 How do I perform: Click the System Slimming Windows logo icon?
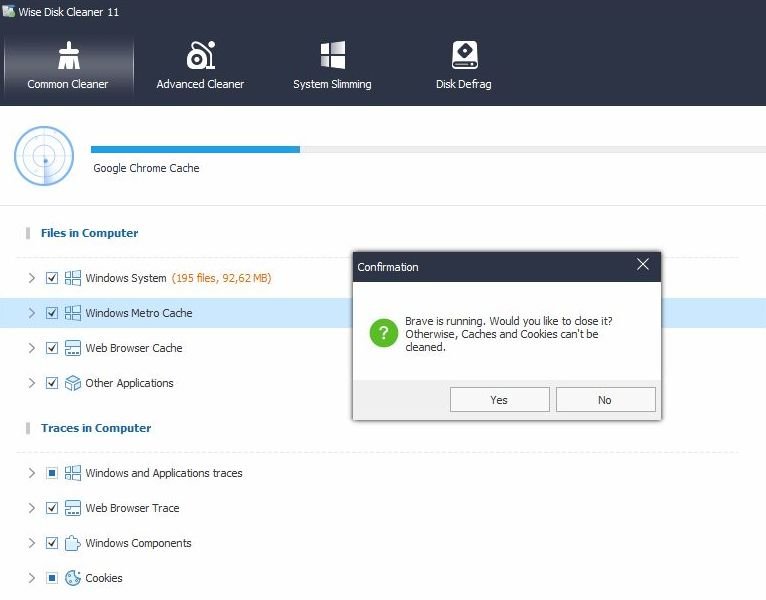333,55
